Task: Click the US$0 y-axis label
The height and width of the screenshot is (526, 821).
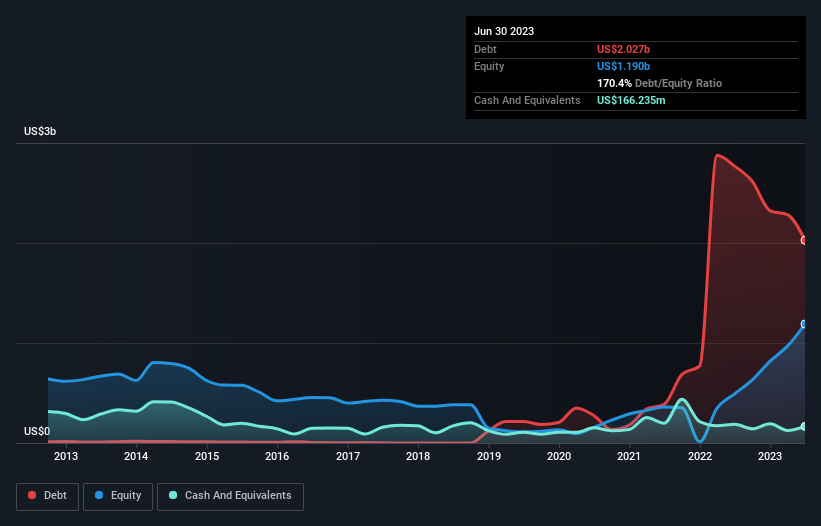Action: tap(37, 431)
